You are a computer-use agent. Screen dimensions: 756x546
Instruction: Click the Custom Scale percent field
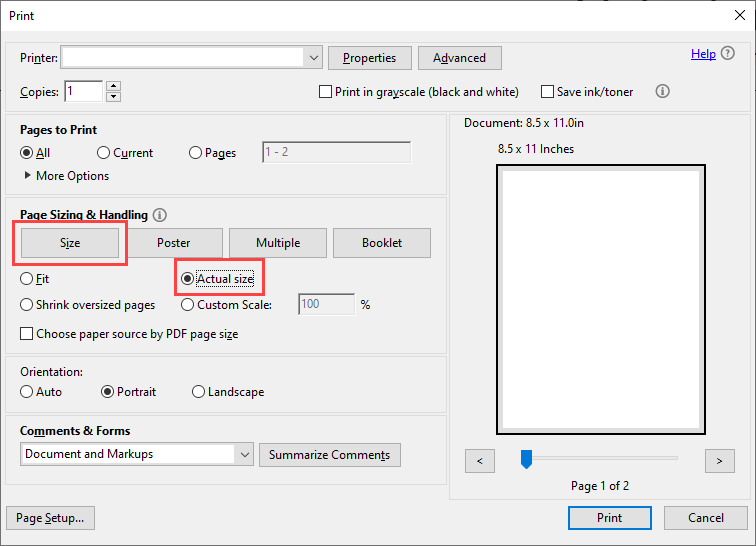[326, 304]
